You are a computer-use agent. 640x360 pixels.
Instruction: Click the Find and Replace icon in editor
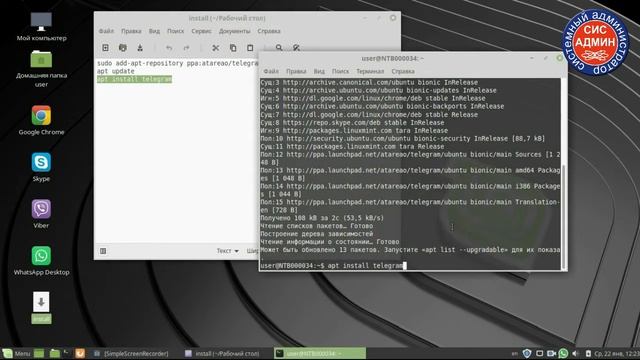point(296,48)
